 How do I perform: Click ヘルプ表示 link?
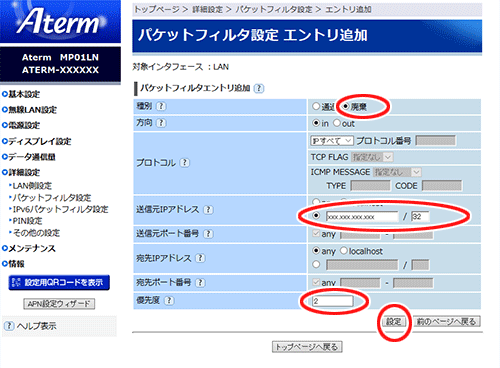coord(37,326)
